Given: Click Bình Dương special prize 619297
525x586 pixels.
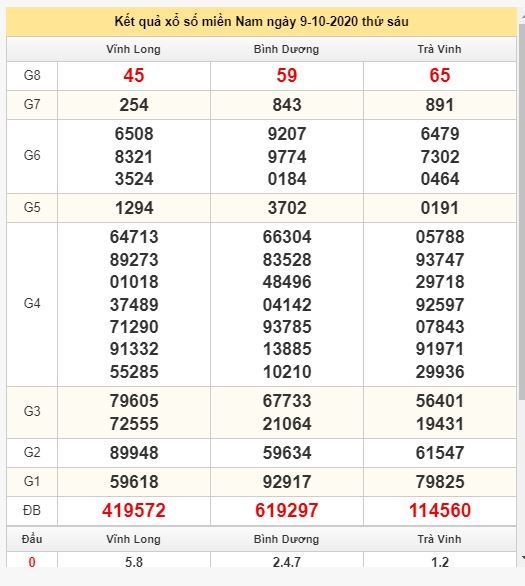Looking at the screenshot, I should click(287, 511).
